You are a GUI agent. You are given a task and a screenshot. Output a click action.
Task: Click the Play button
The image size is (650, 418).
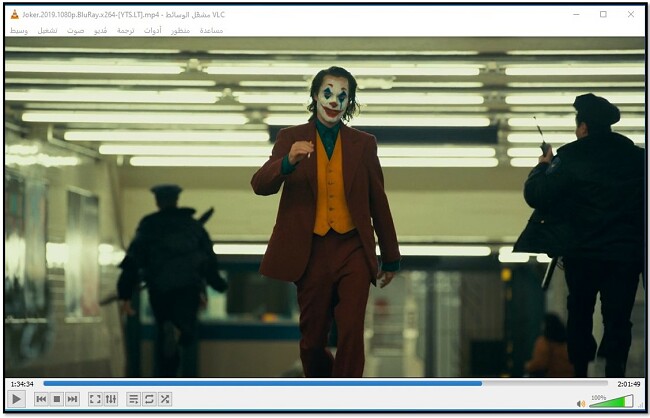click(x=16, y=399)
